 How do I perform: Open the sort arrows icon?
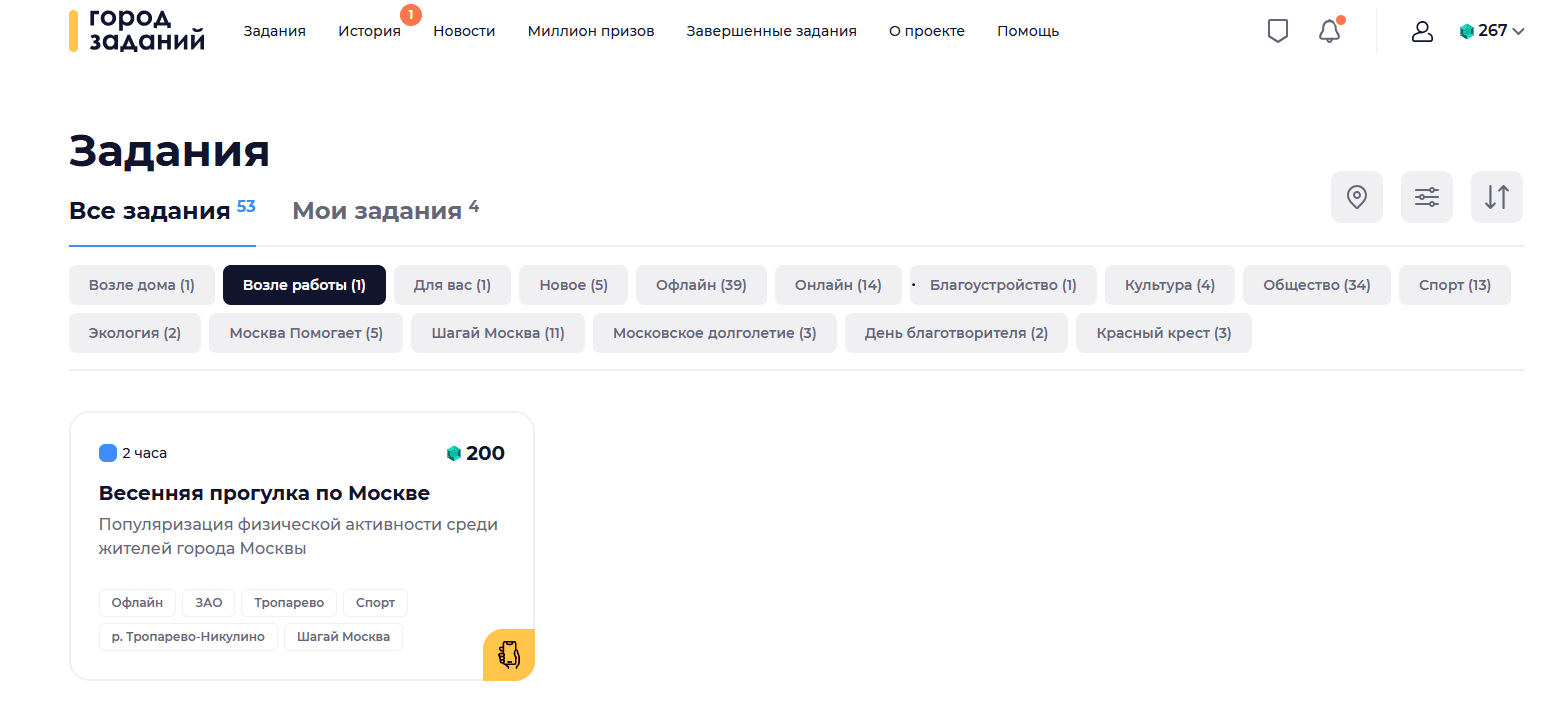pos(1497,197)
